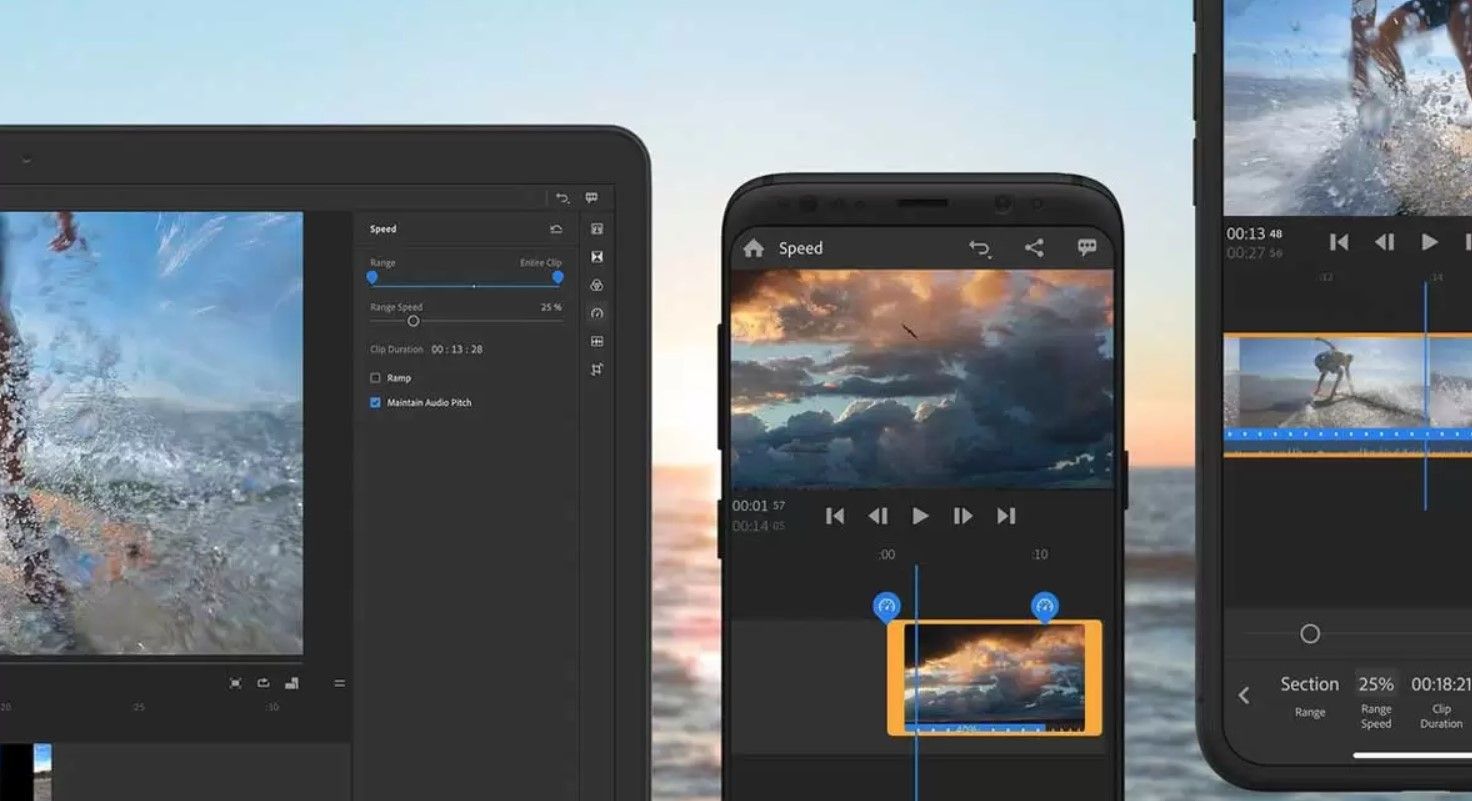
Task: Click the Entire Clip label on laptop
Action: tap(541, 263)
